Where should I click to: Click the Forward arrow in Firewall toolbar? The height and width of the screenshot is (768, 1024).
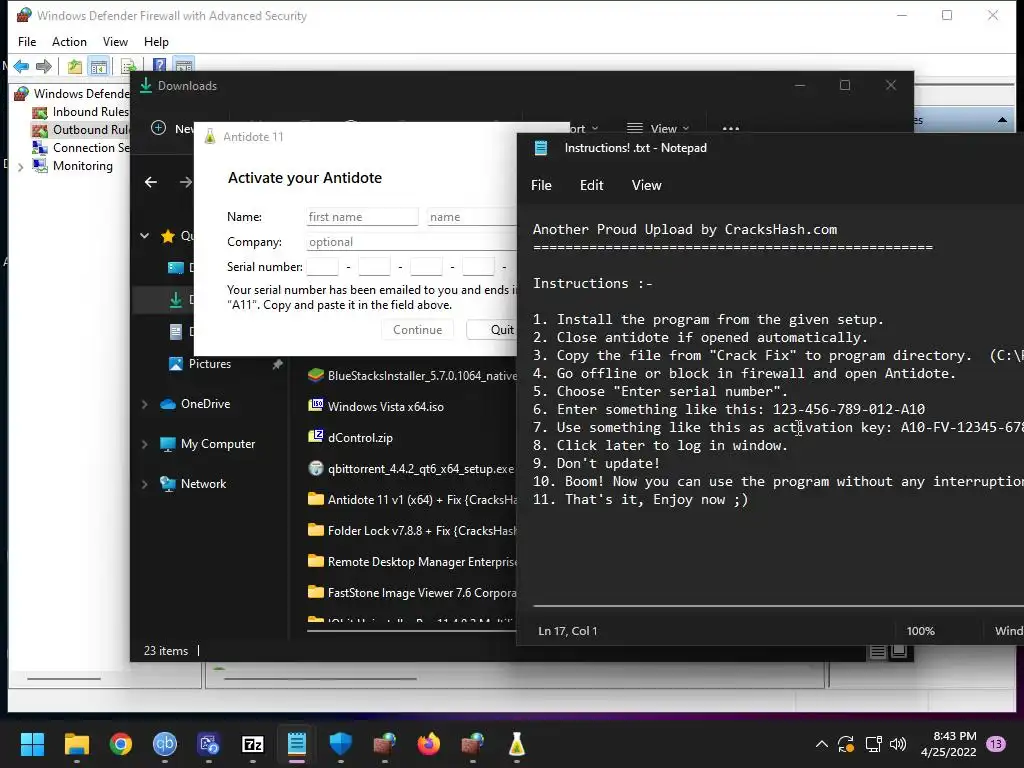[x=44, y=66]
